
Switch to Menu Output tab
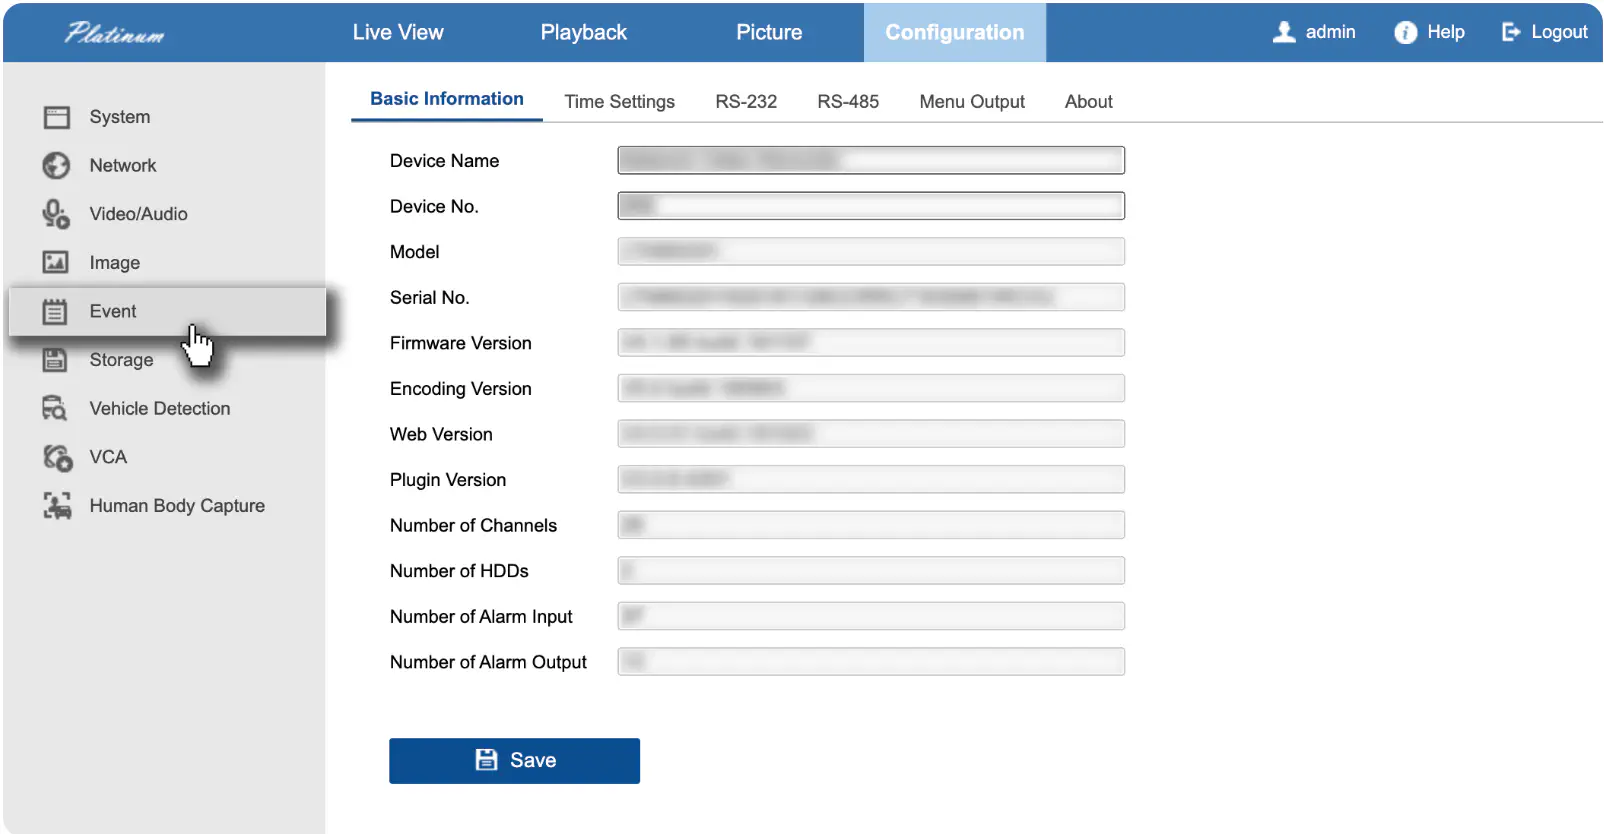coord(972,102)
